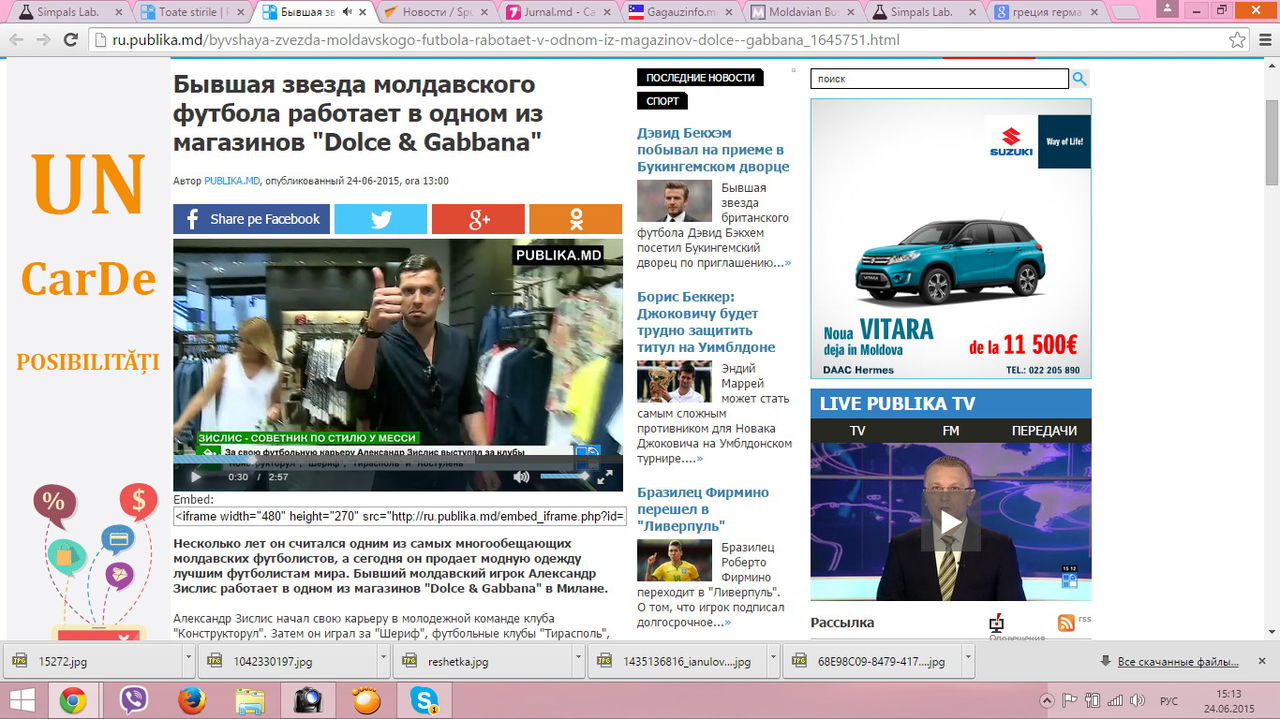Open File Explorer from the taskbar
1280x719 pixels.
[x=249, y=700]
